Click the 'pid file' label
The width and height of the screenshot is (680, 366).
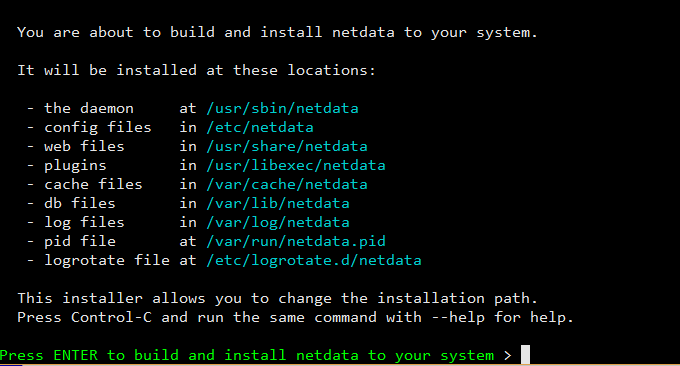tap(80, 242)
